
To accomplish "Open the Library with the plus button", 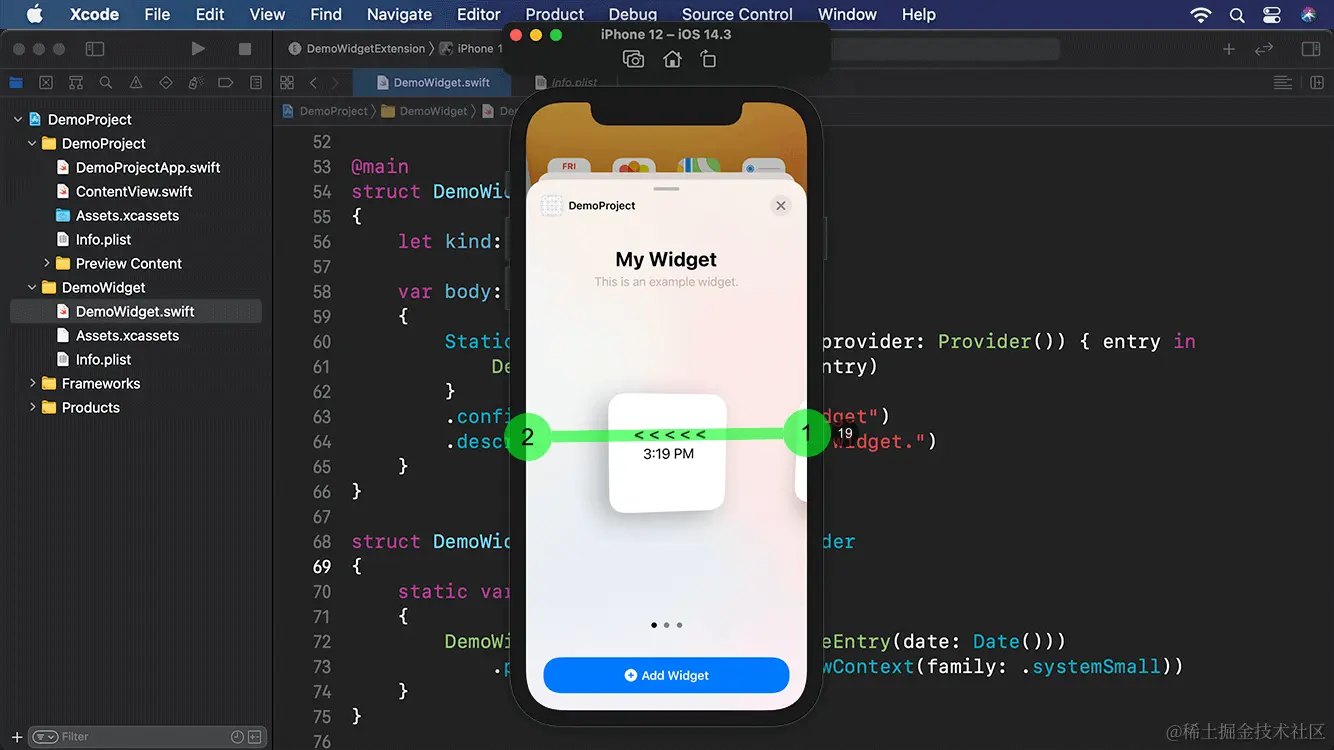I will [1229, 48].
